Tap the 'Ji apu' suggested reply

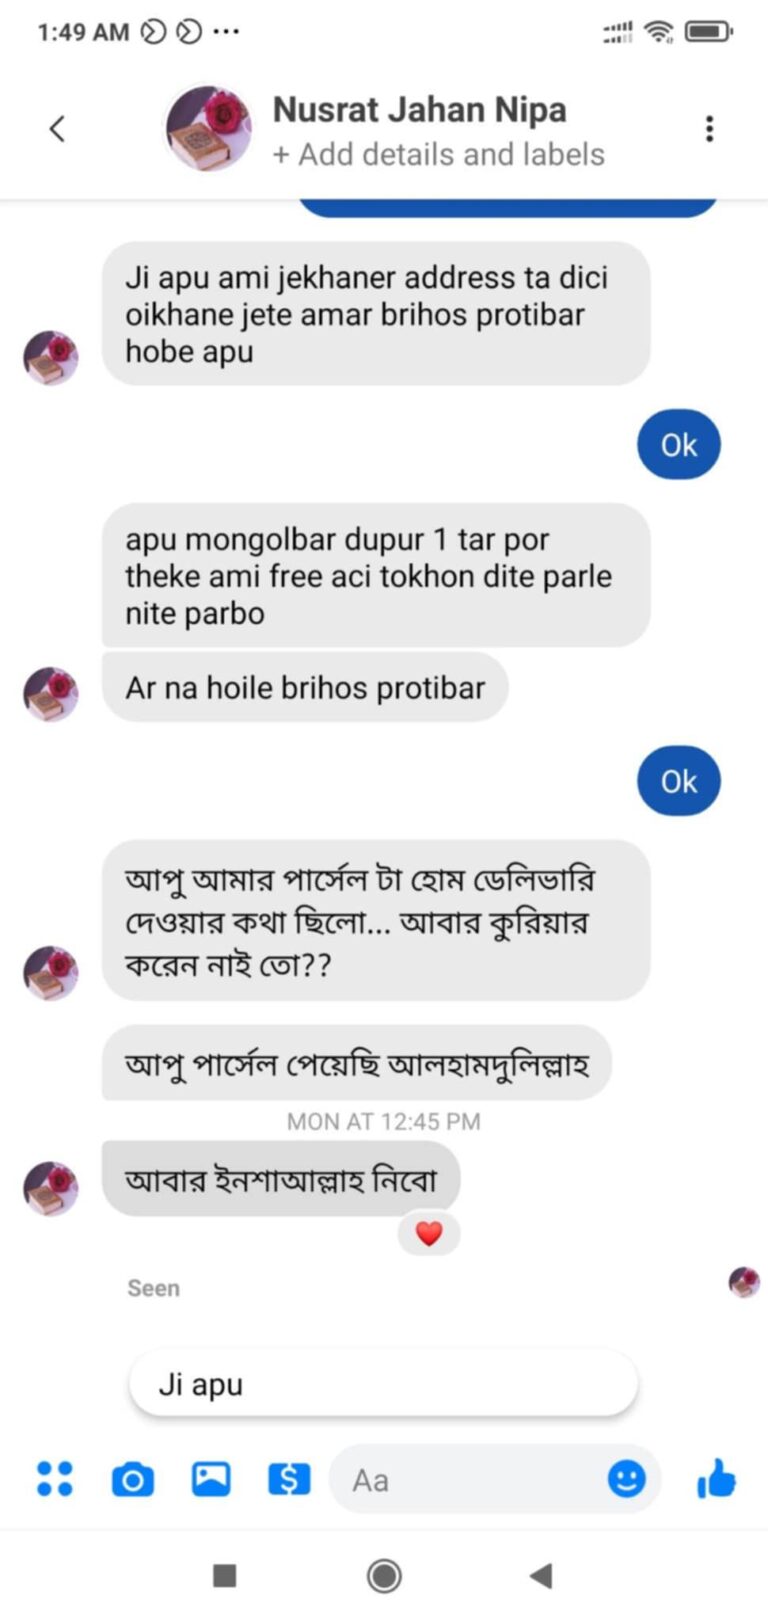click(383, 1385)
